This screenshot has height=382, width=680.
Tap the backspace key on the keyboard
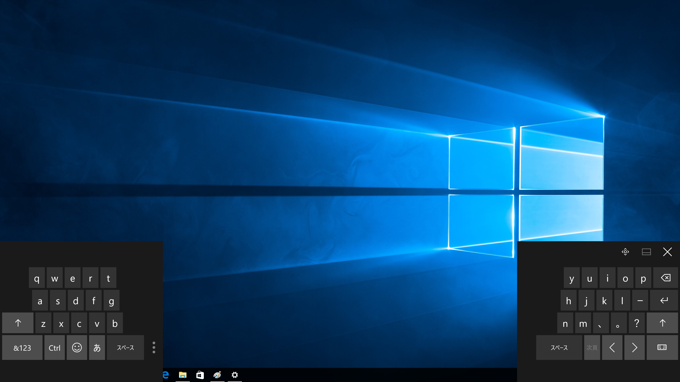tap(665, 278)
